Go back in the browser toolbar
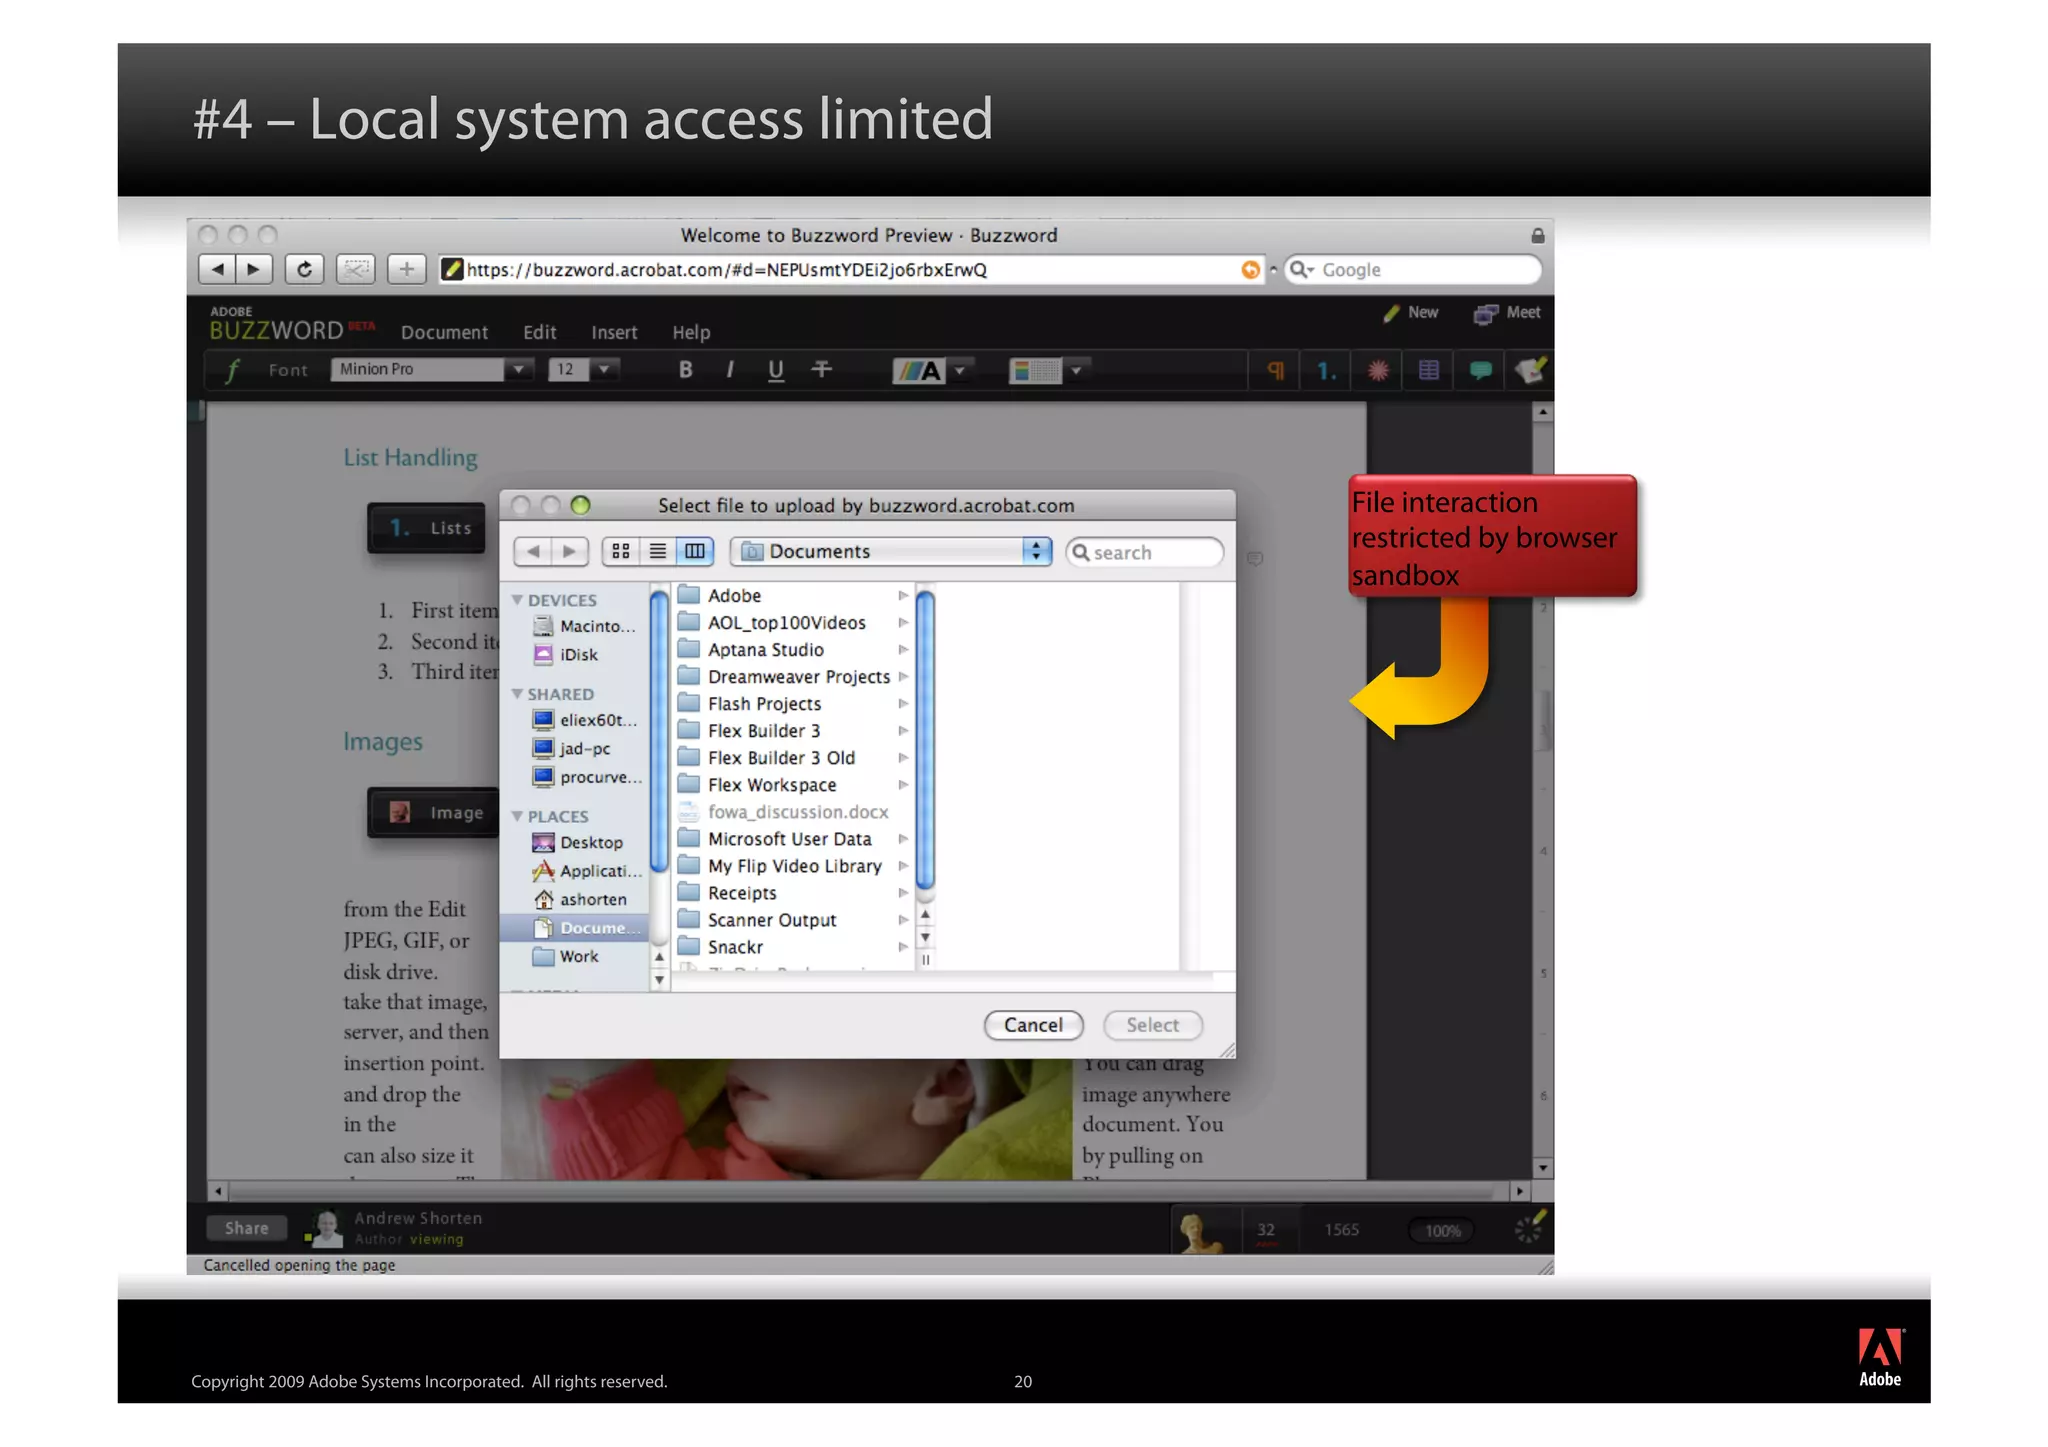This screenshot has height=1447, width=2048. pos(217,269)
